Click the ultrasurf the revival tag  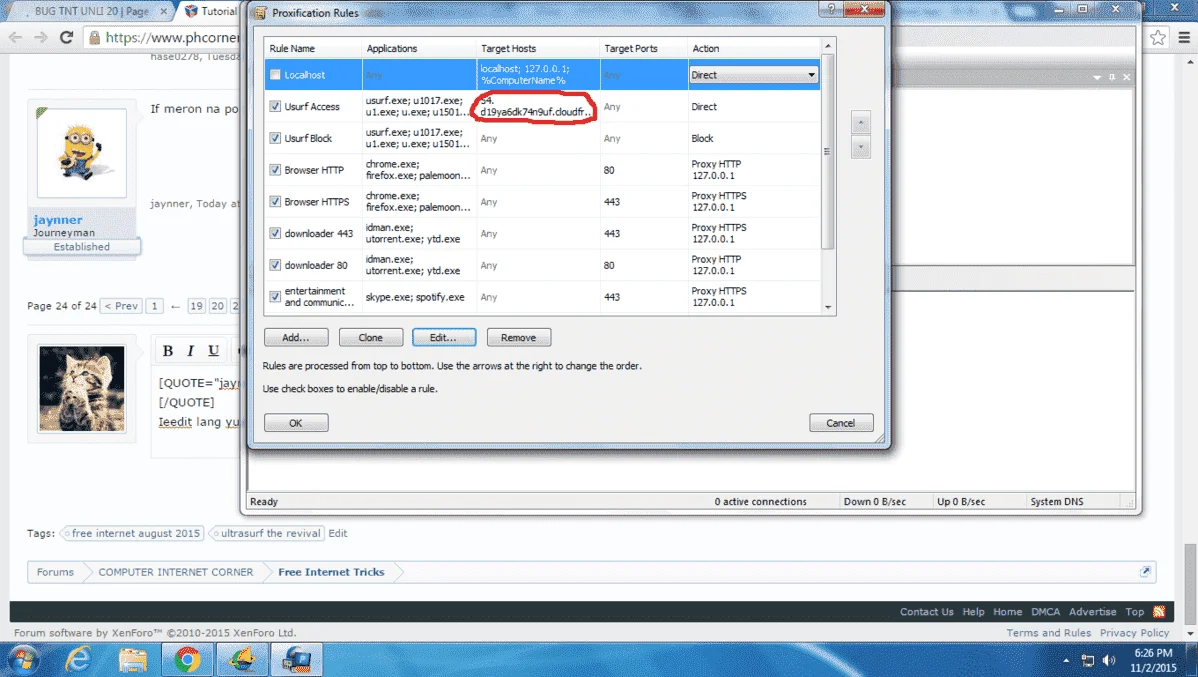click(269, 533)
